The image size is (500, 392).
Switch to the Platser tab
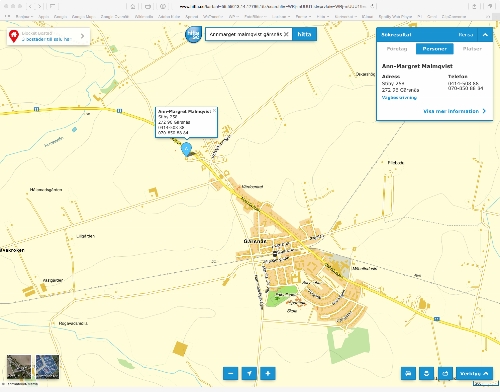coord(472,49)
